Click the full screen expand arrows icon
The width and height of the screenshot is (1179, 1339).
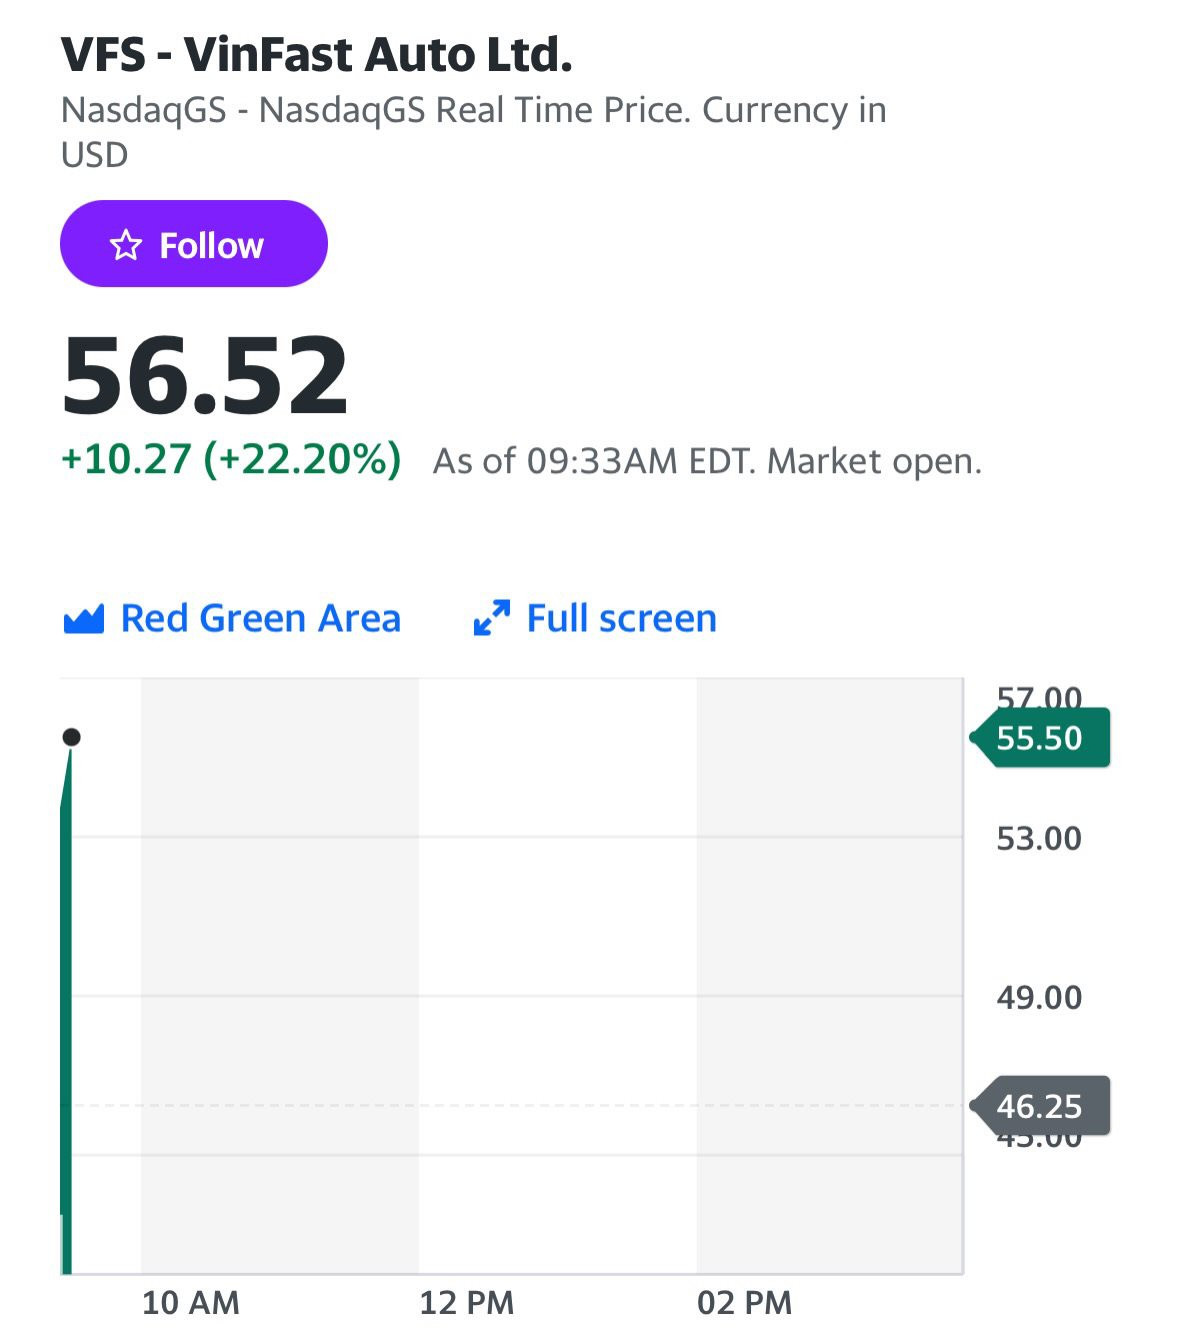tap(492, 618)
